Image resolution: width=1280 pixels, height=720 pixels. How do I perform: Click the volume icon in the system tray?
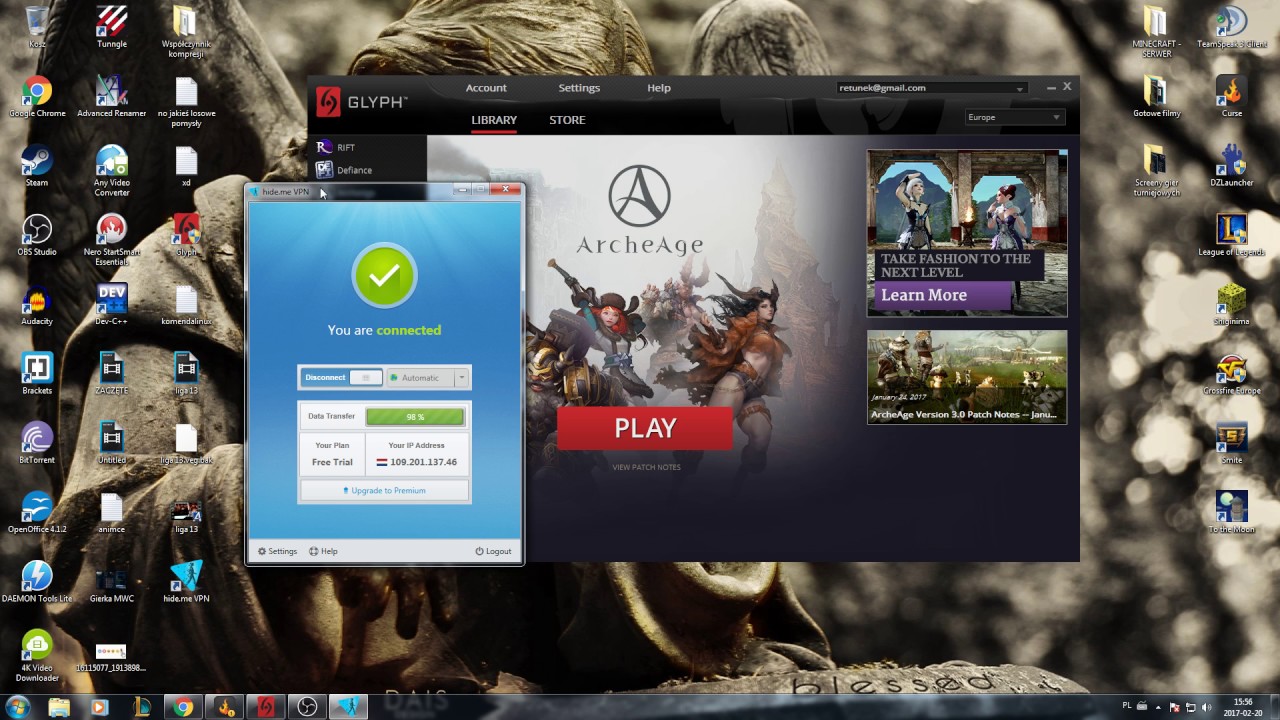click(1206, 707)
